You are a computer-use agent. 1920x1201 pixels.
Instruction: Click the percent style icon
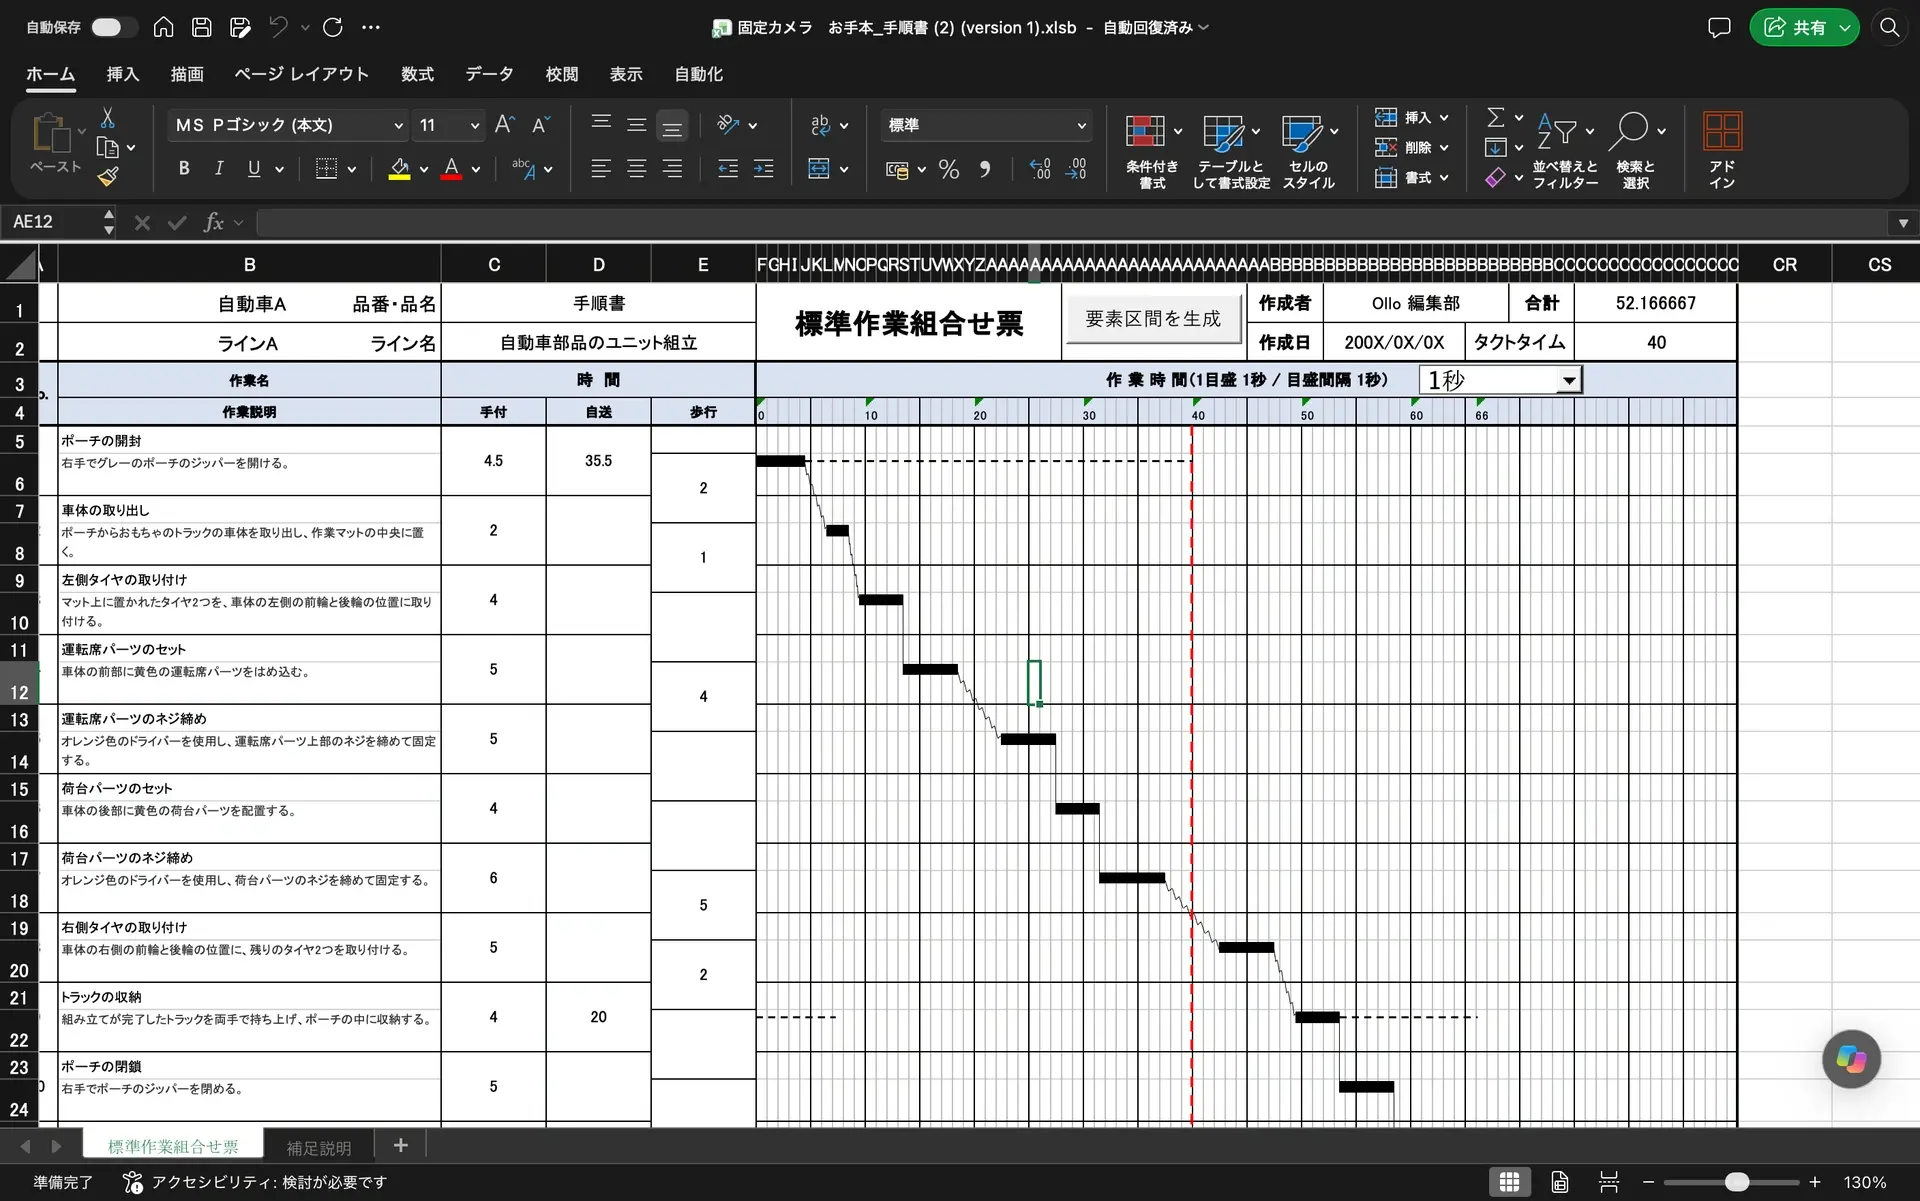click(949, 169)
